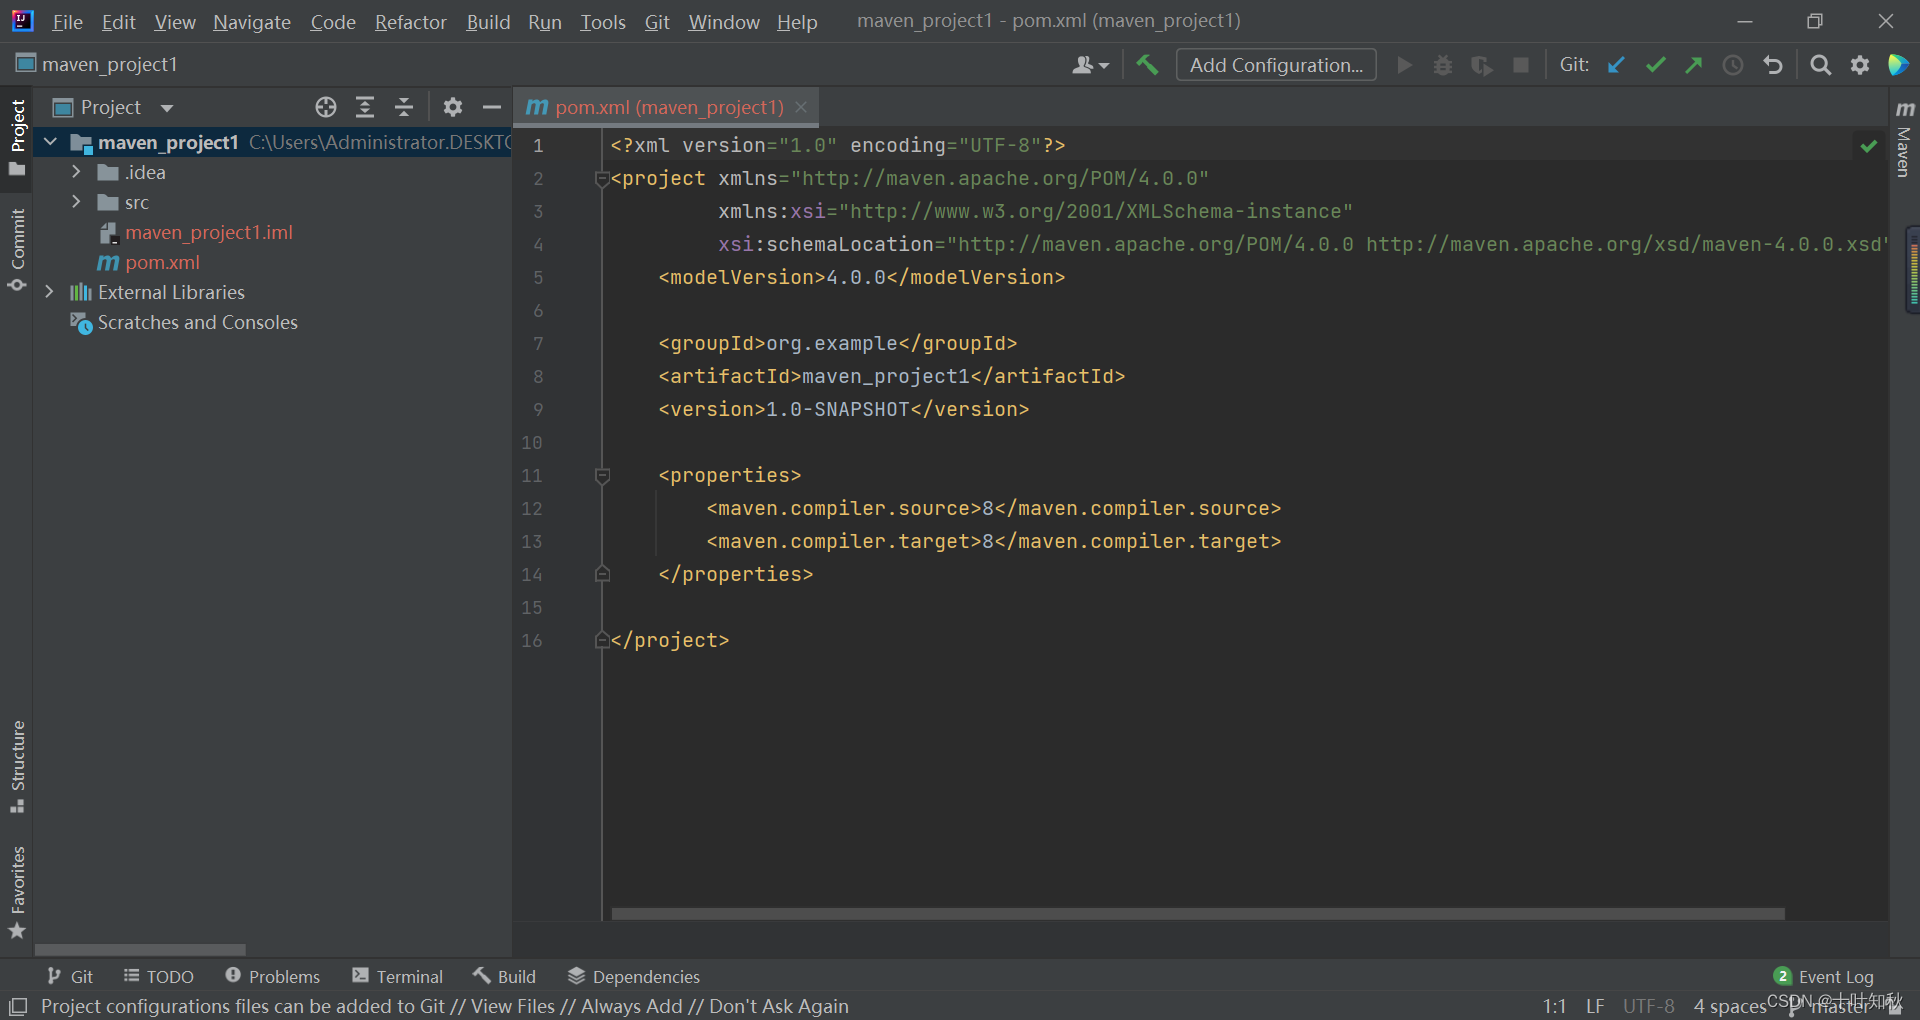Click the UTF-8 encoding in status bar

pyautogui.click(x=1648, y=1006)
